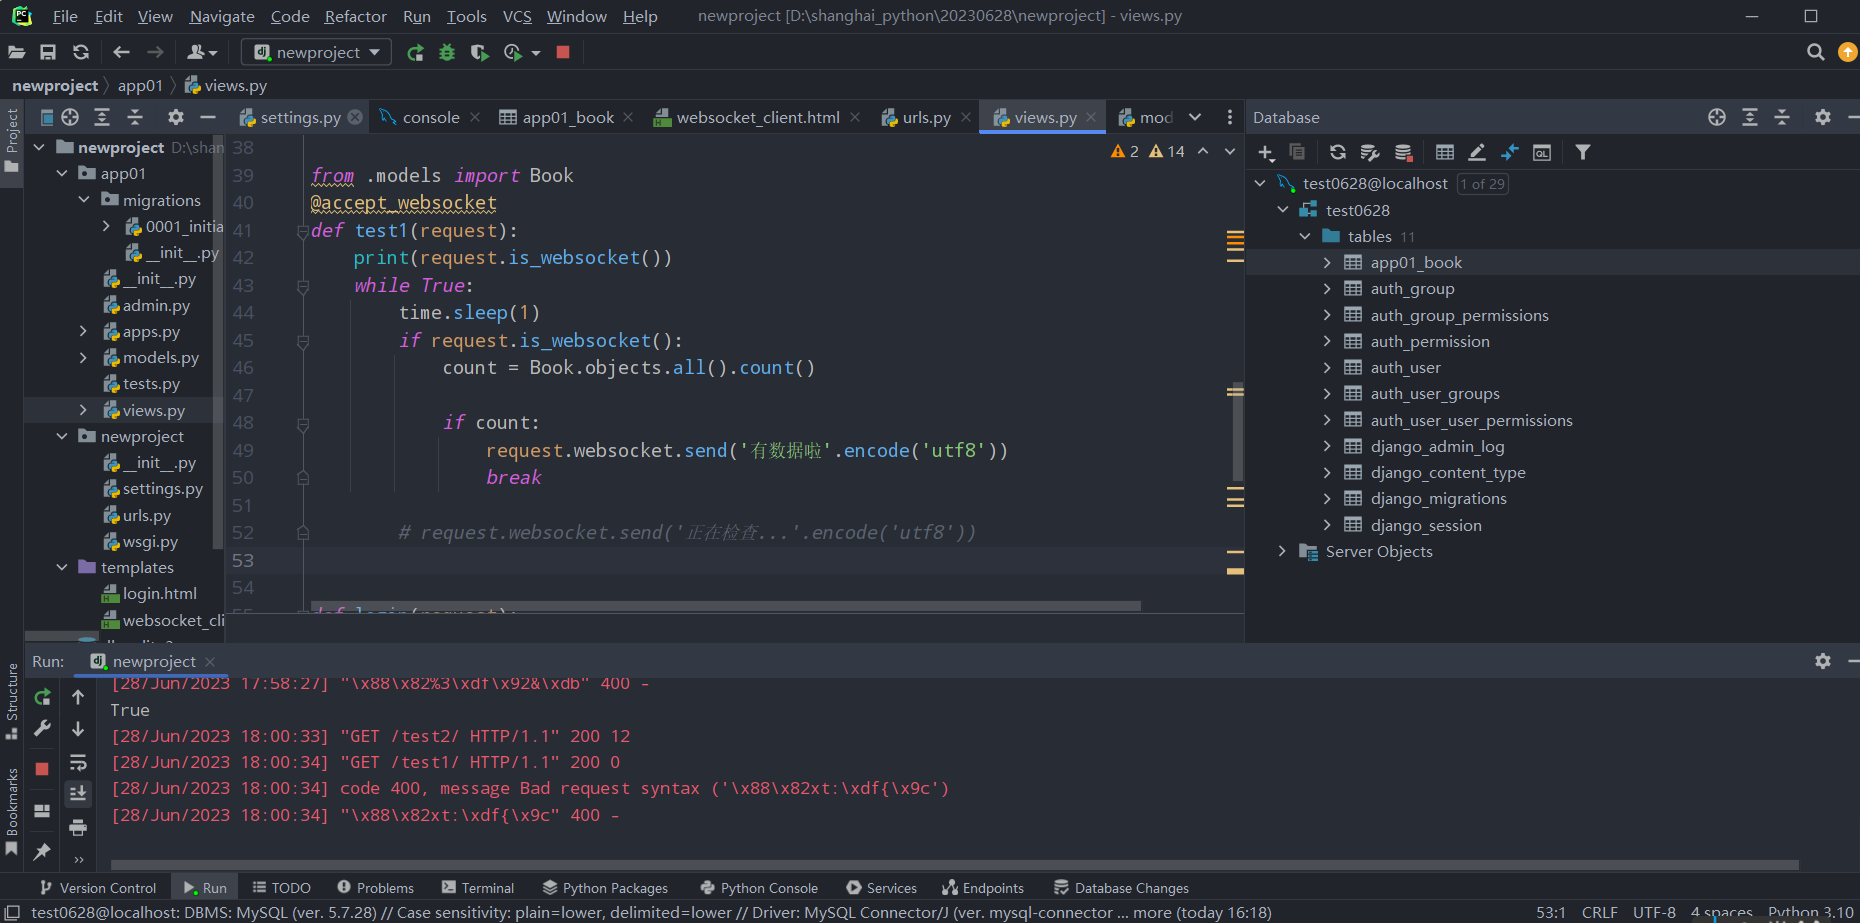Click the Open folder icon in main toolbar
Image resolution: width=1860 pixels, height=923 pixels.
pos(17,52)
